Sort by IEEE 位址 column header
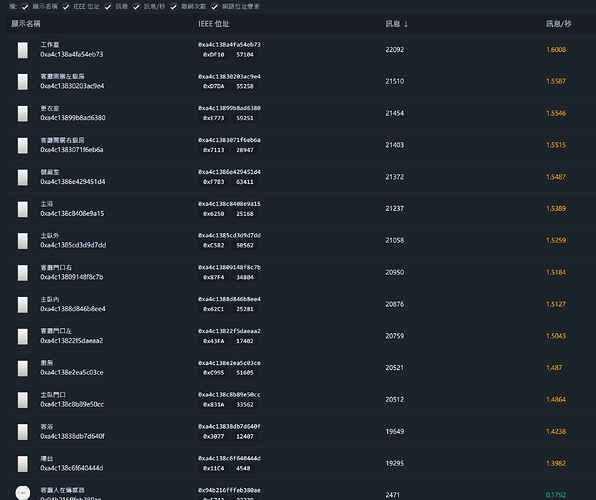 [x=214, y=24]
